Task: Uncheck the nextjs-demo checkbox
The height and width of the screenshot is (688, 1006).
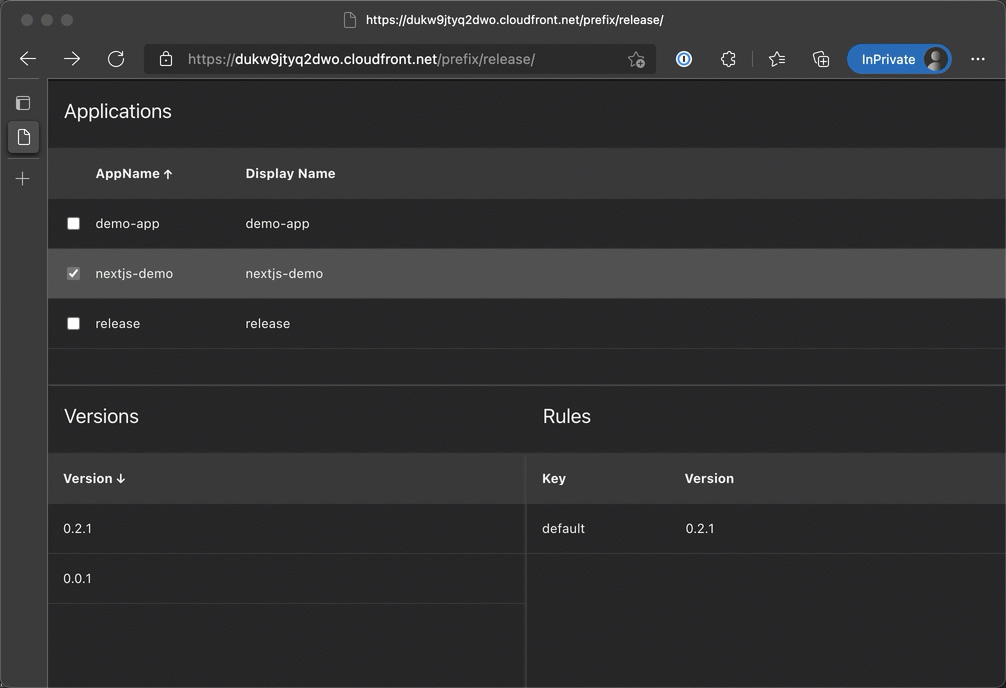Action: pos(73,273)
